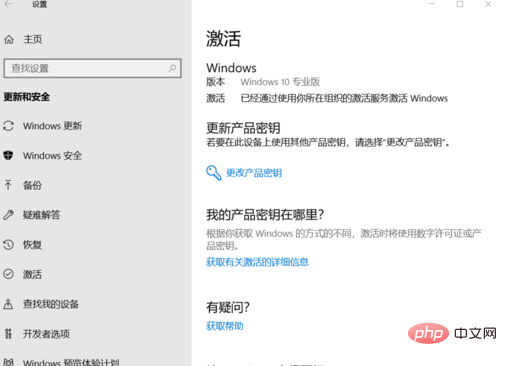Open the 疑难解答 troubleshoot section
The image size is (507, 366).
[x=41, y=215]
